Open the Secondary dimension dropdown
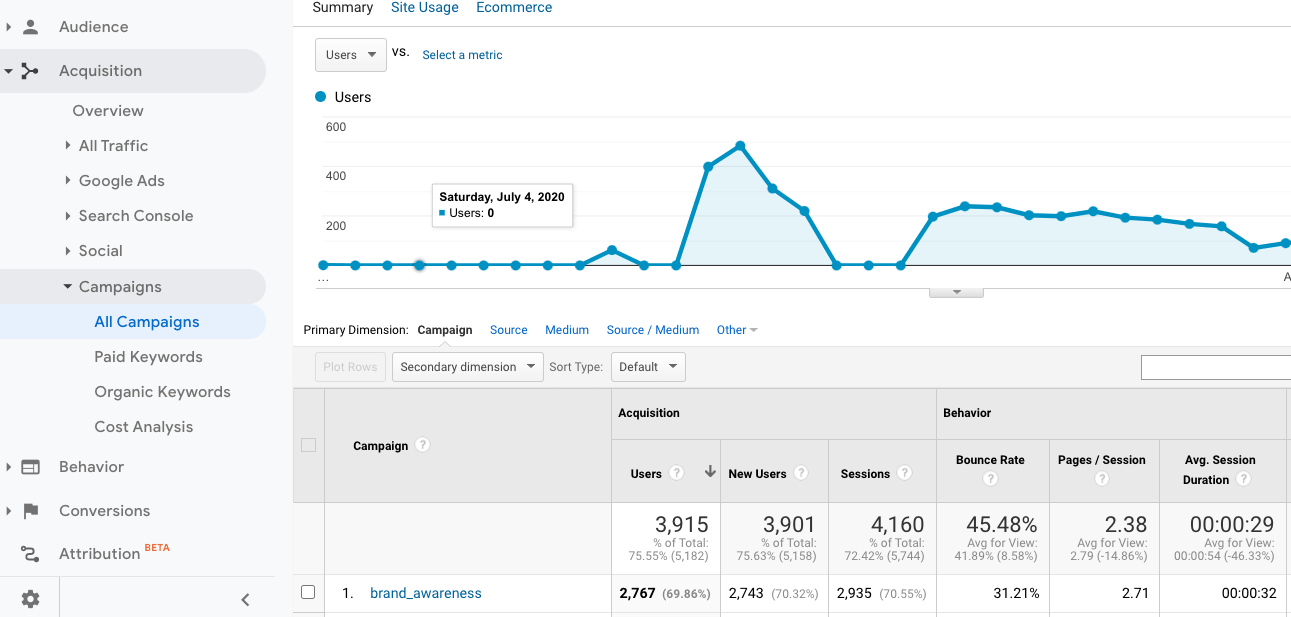The image size is (1291, 617). 467,367
